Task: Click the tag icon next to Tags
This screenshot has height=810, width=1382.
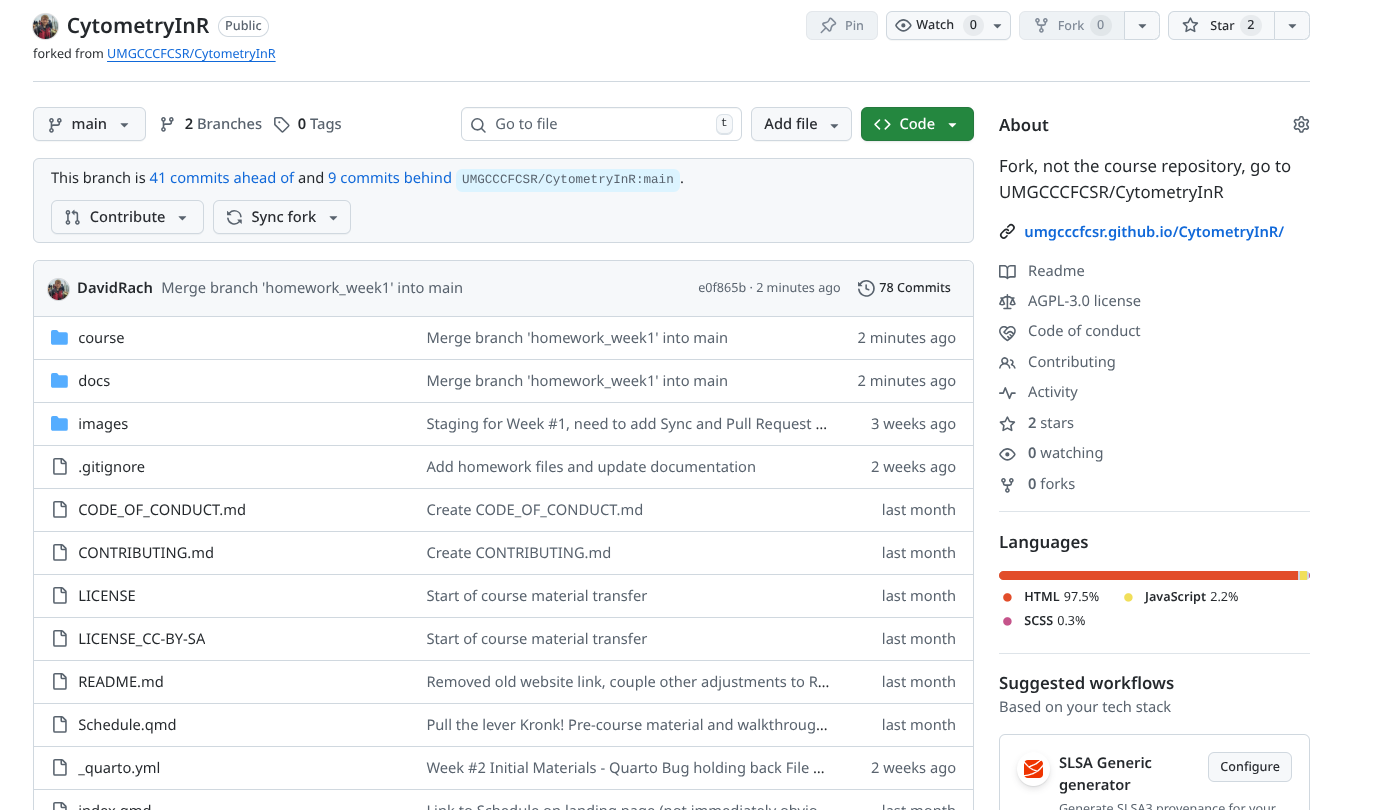Action: (282, 125)
